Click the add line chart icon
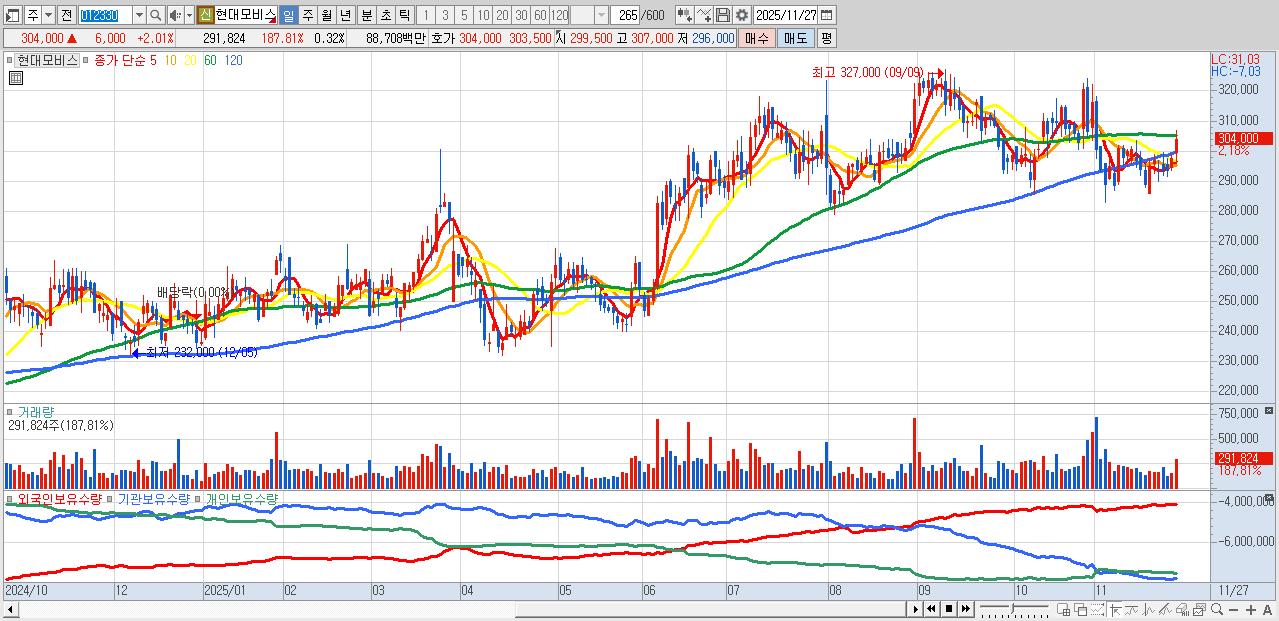 [x=704, y=15]
